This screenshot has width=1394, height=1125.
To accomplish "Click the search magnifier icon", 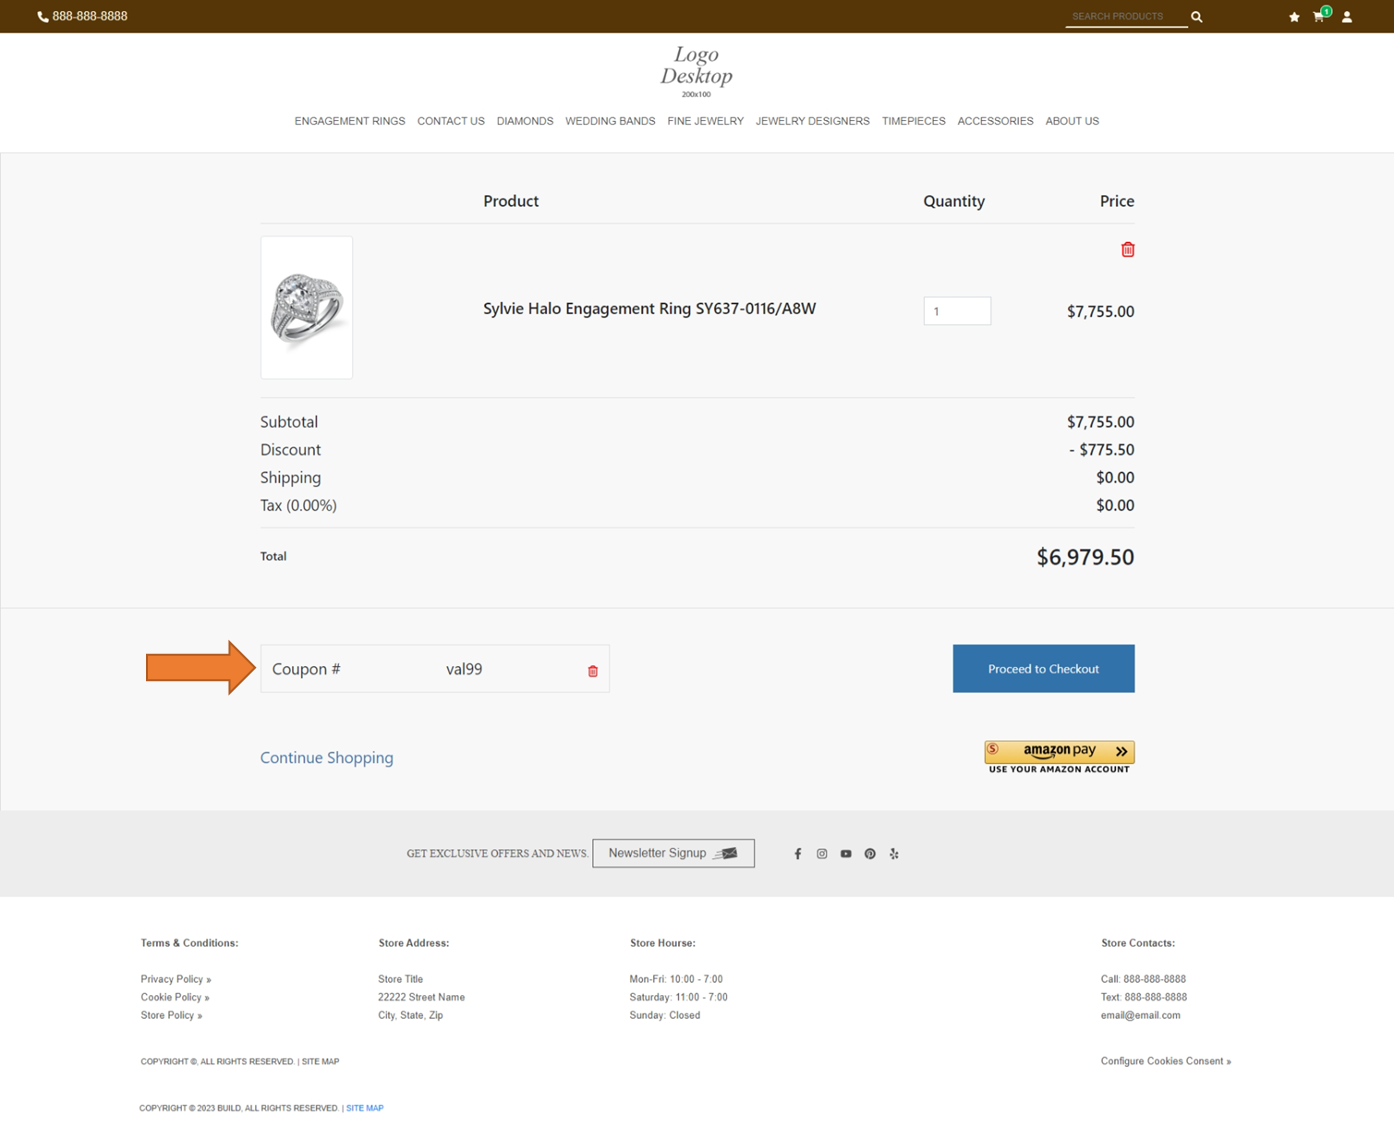I will [1196, 17].
